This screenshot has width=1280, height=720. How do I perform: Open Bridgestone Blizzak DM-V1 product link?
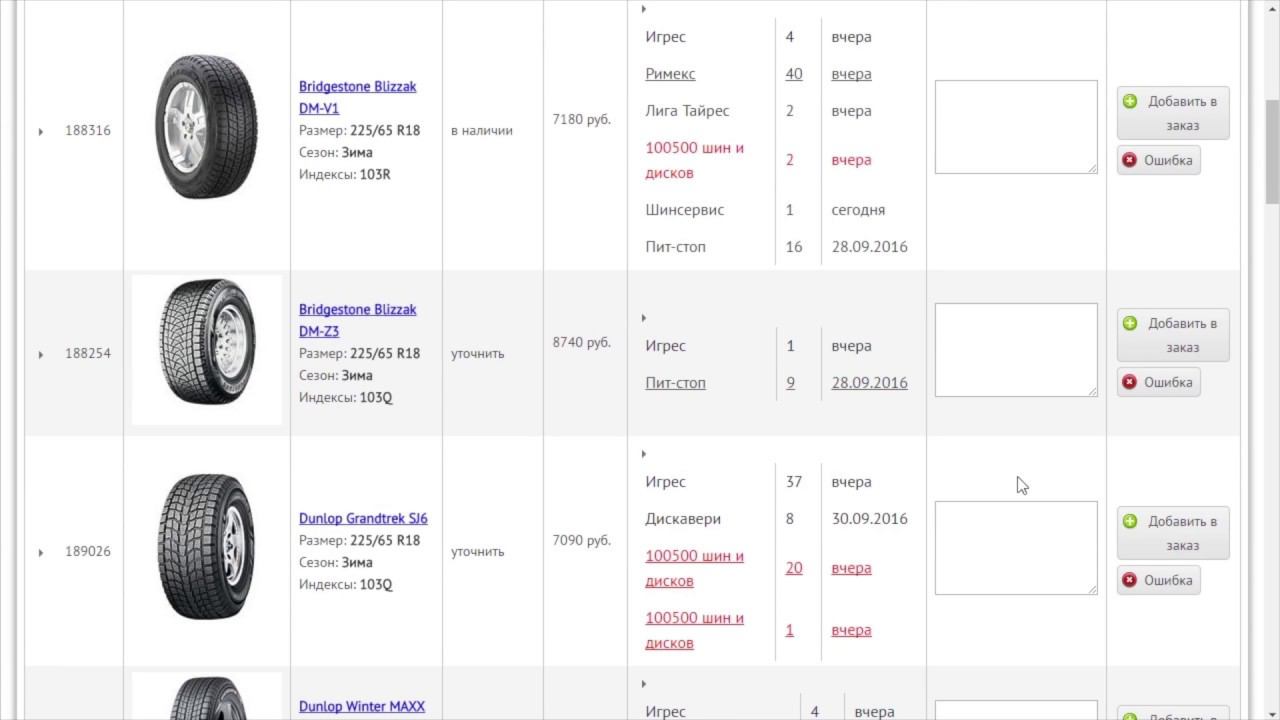[358, 97]
